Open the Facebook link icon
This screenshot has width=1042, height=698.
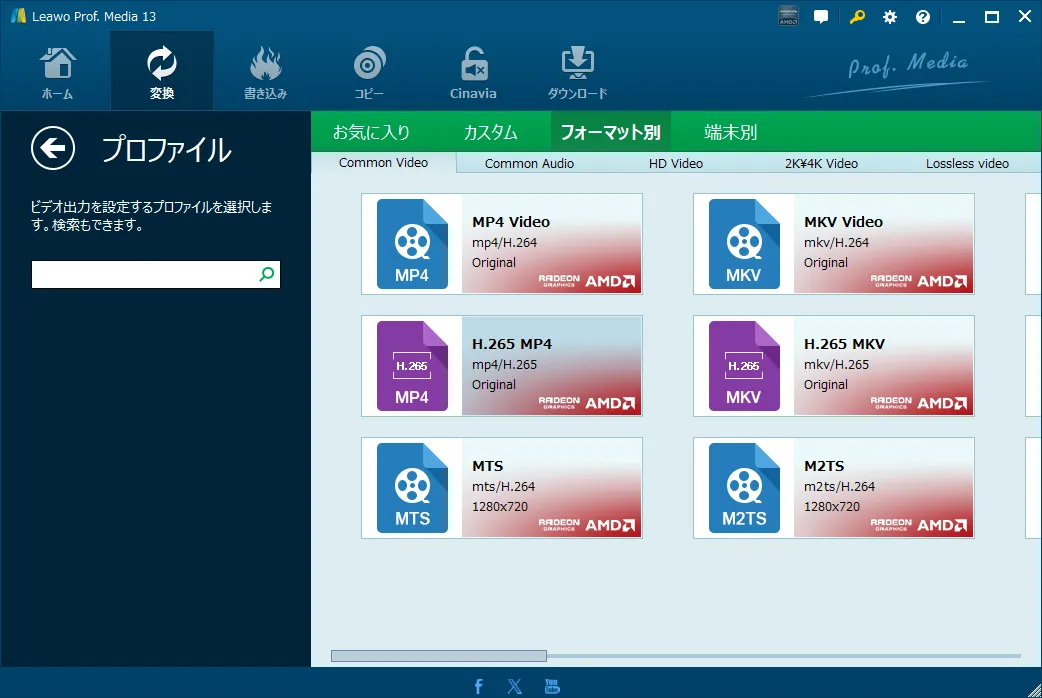click(478, 686)
